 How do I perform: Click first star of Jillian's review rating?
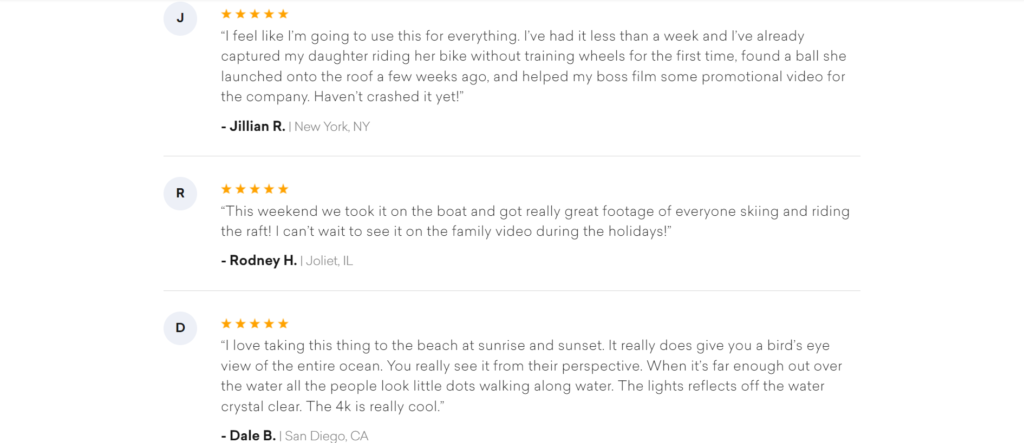tap(226, 14)
